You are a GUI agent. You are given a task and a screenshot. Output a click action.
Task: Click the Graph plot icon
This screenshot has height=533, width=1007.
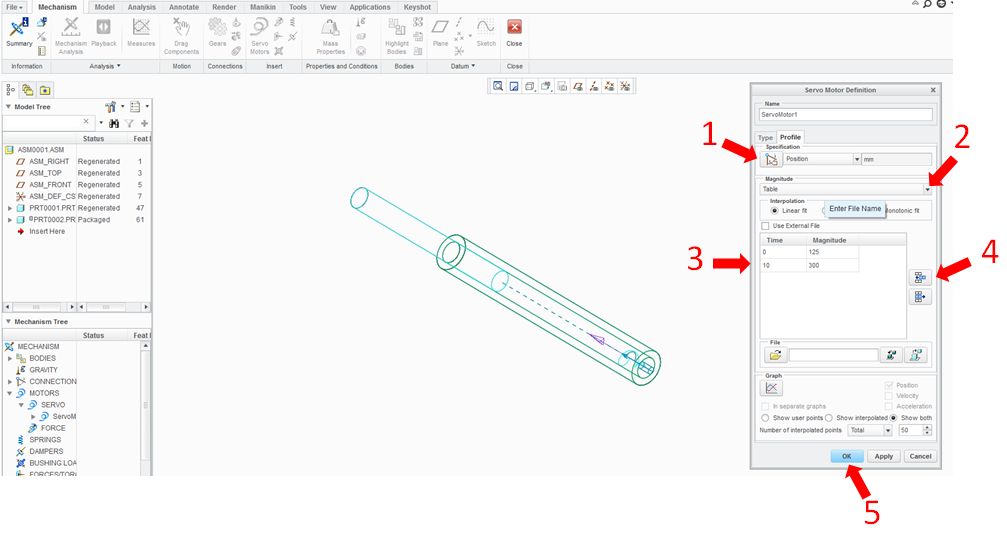pyautogui.click(x=771, y=388)
